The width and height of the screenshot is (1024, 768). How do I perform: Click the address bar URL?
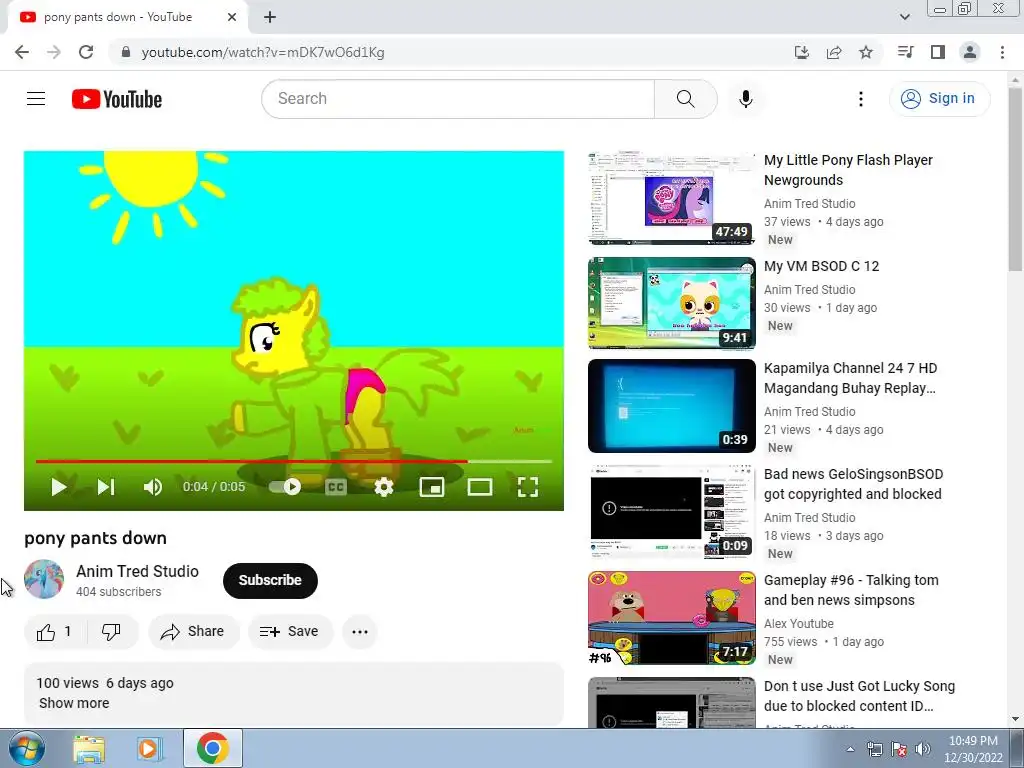coord(263,52)
